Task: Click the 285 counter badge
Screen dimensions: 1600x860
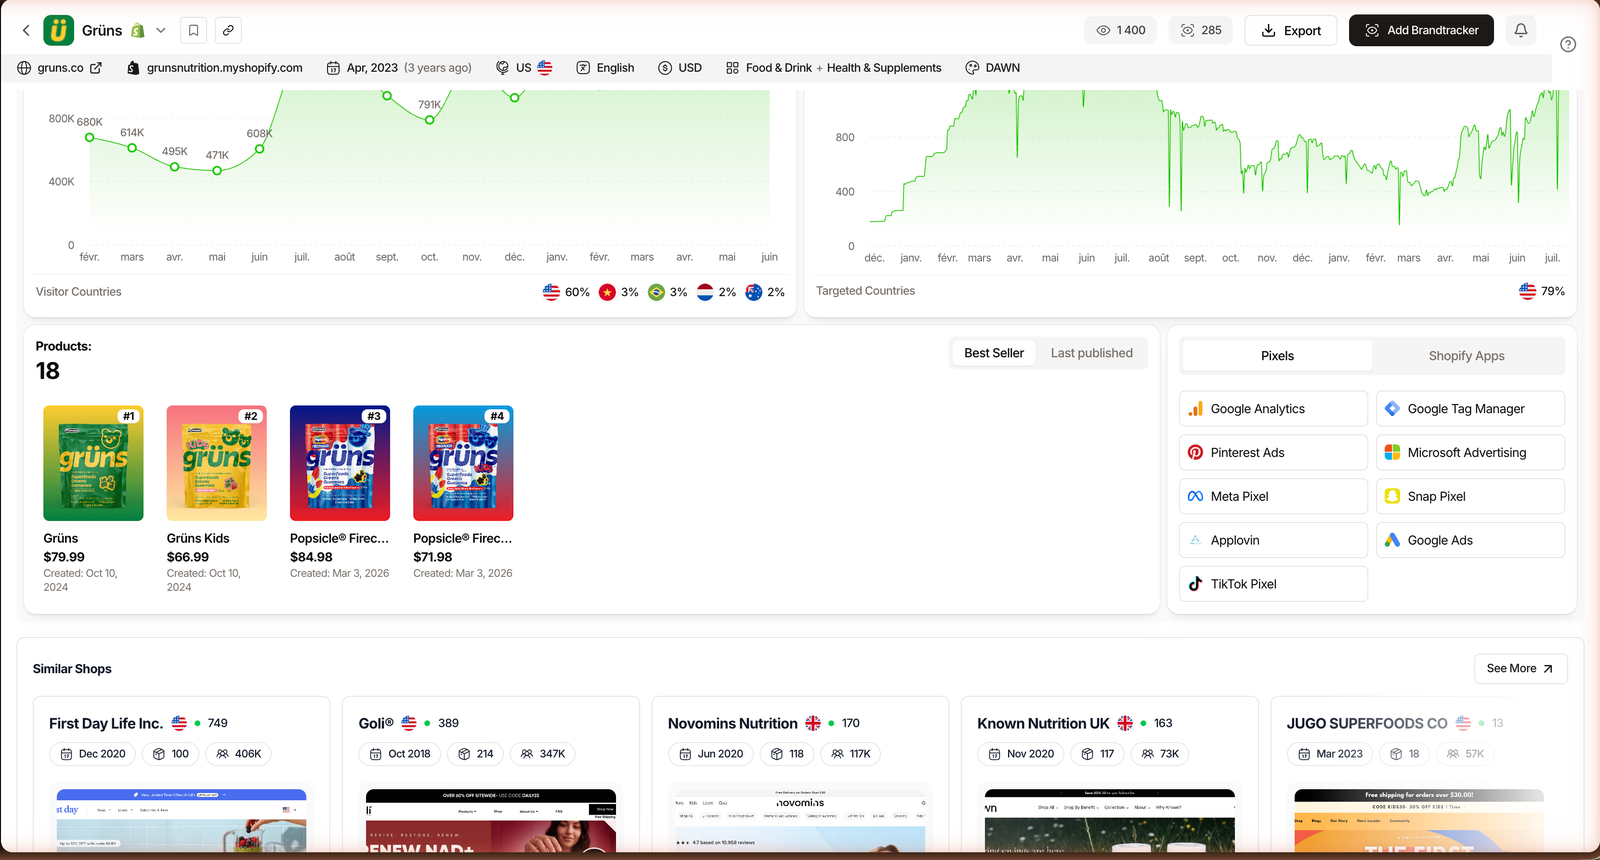Action: 1201,30
